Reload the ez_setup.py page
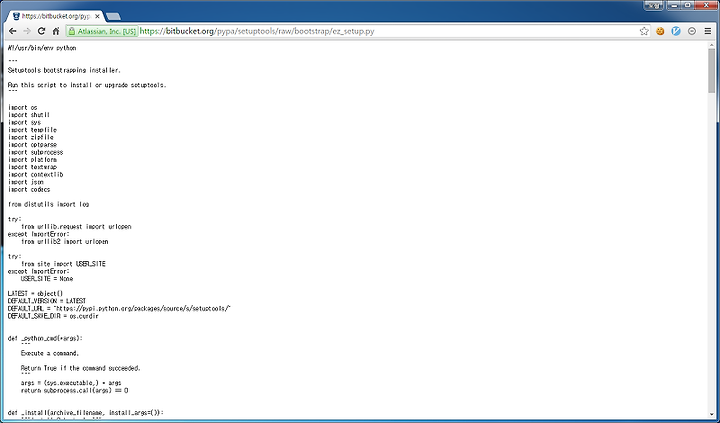Screen dimensions: 720x423 pyautogui.click(x=41, y=31)
